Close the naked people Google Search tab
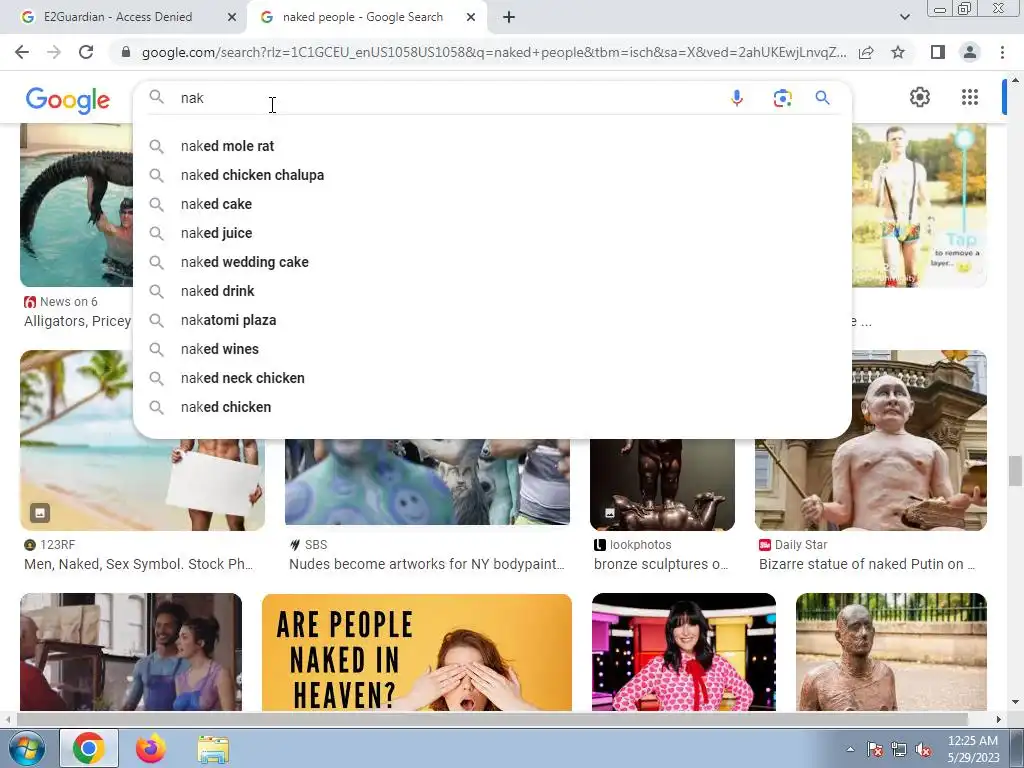This screenshot has height=768, width=1024. point(471,17)
